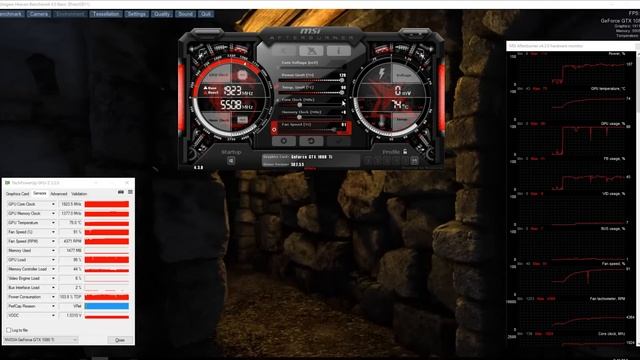This screenshot has width=640, height=360.
Task: Open the Memory Controller Load sensor dropdown
Action: [x=53, y=269]
